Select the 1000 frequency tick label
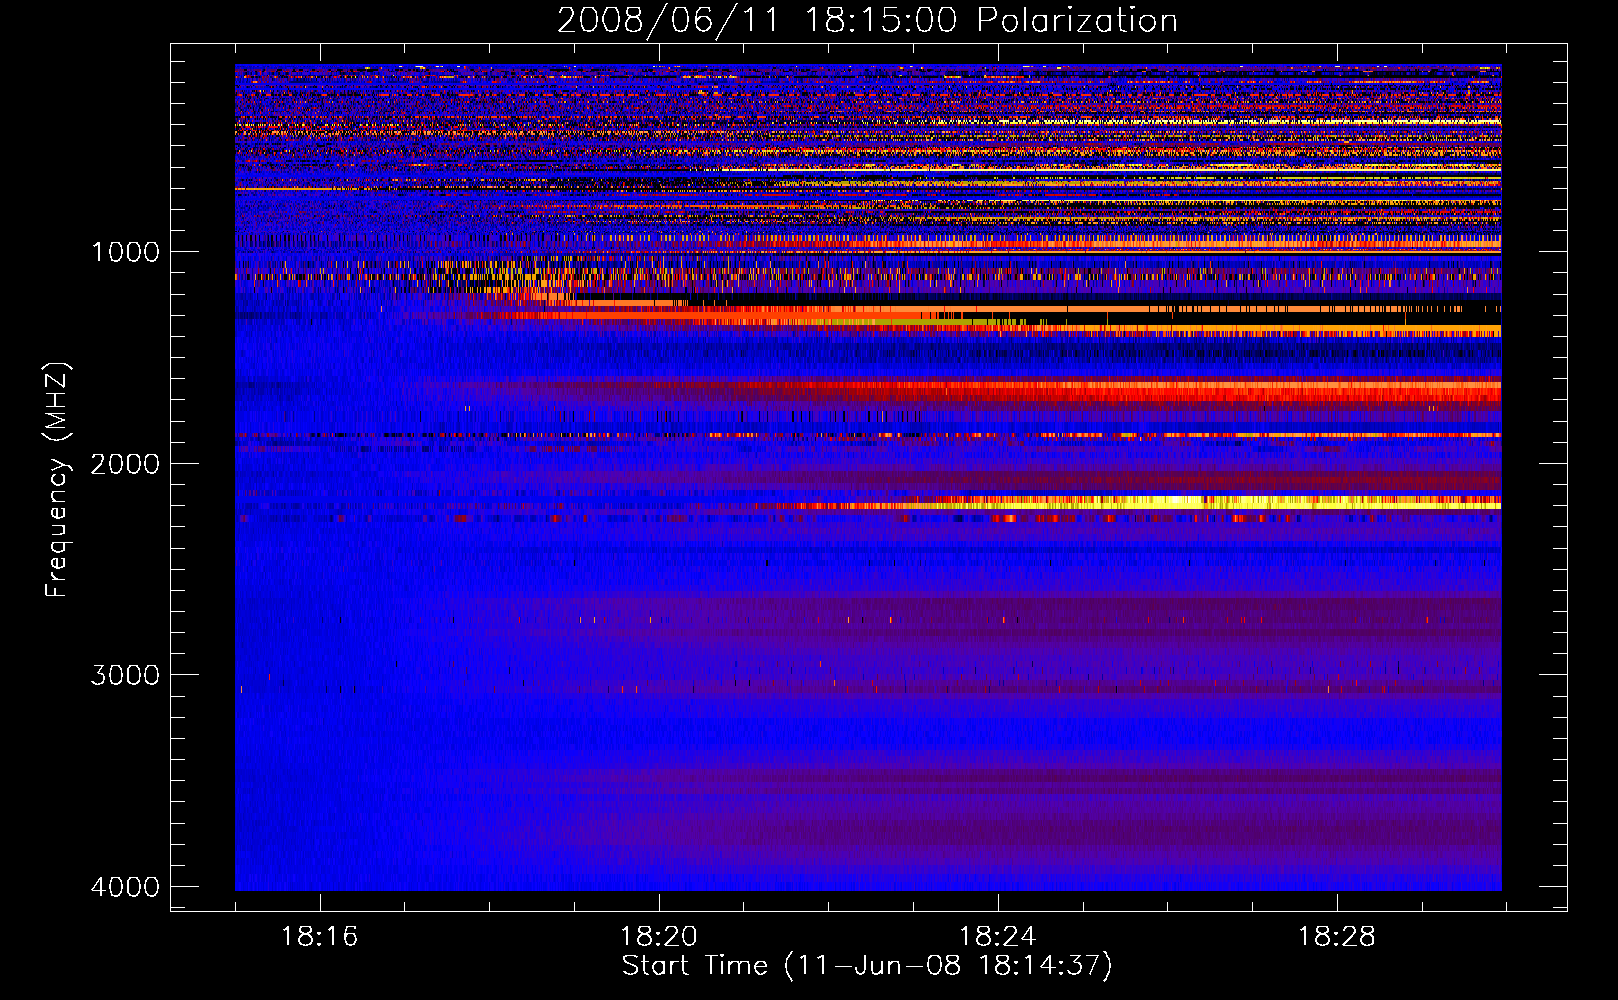Screen dimensions: 1618x1000 [125, 252]
